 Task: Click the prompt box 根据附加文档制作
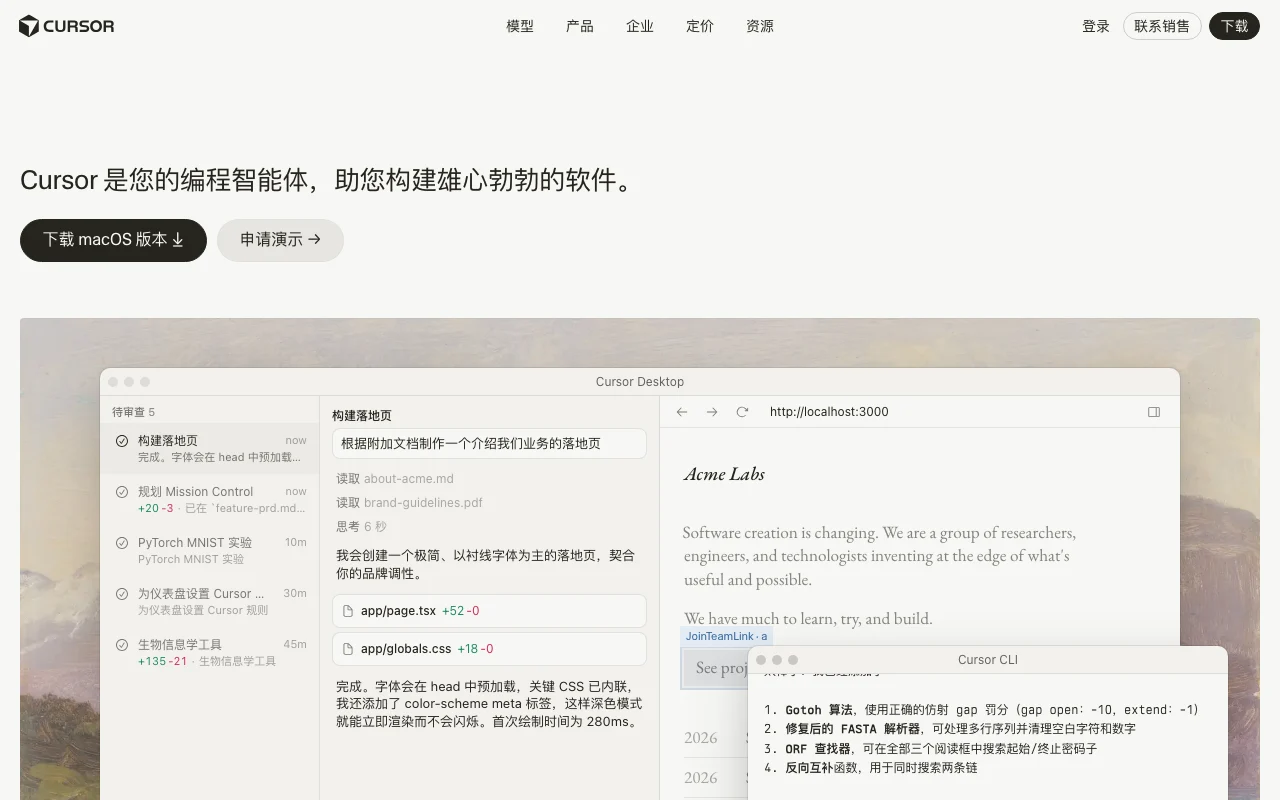pos(489,444)
